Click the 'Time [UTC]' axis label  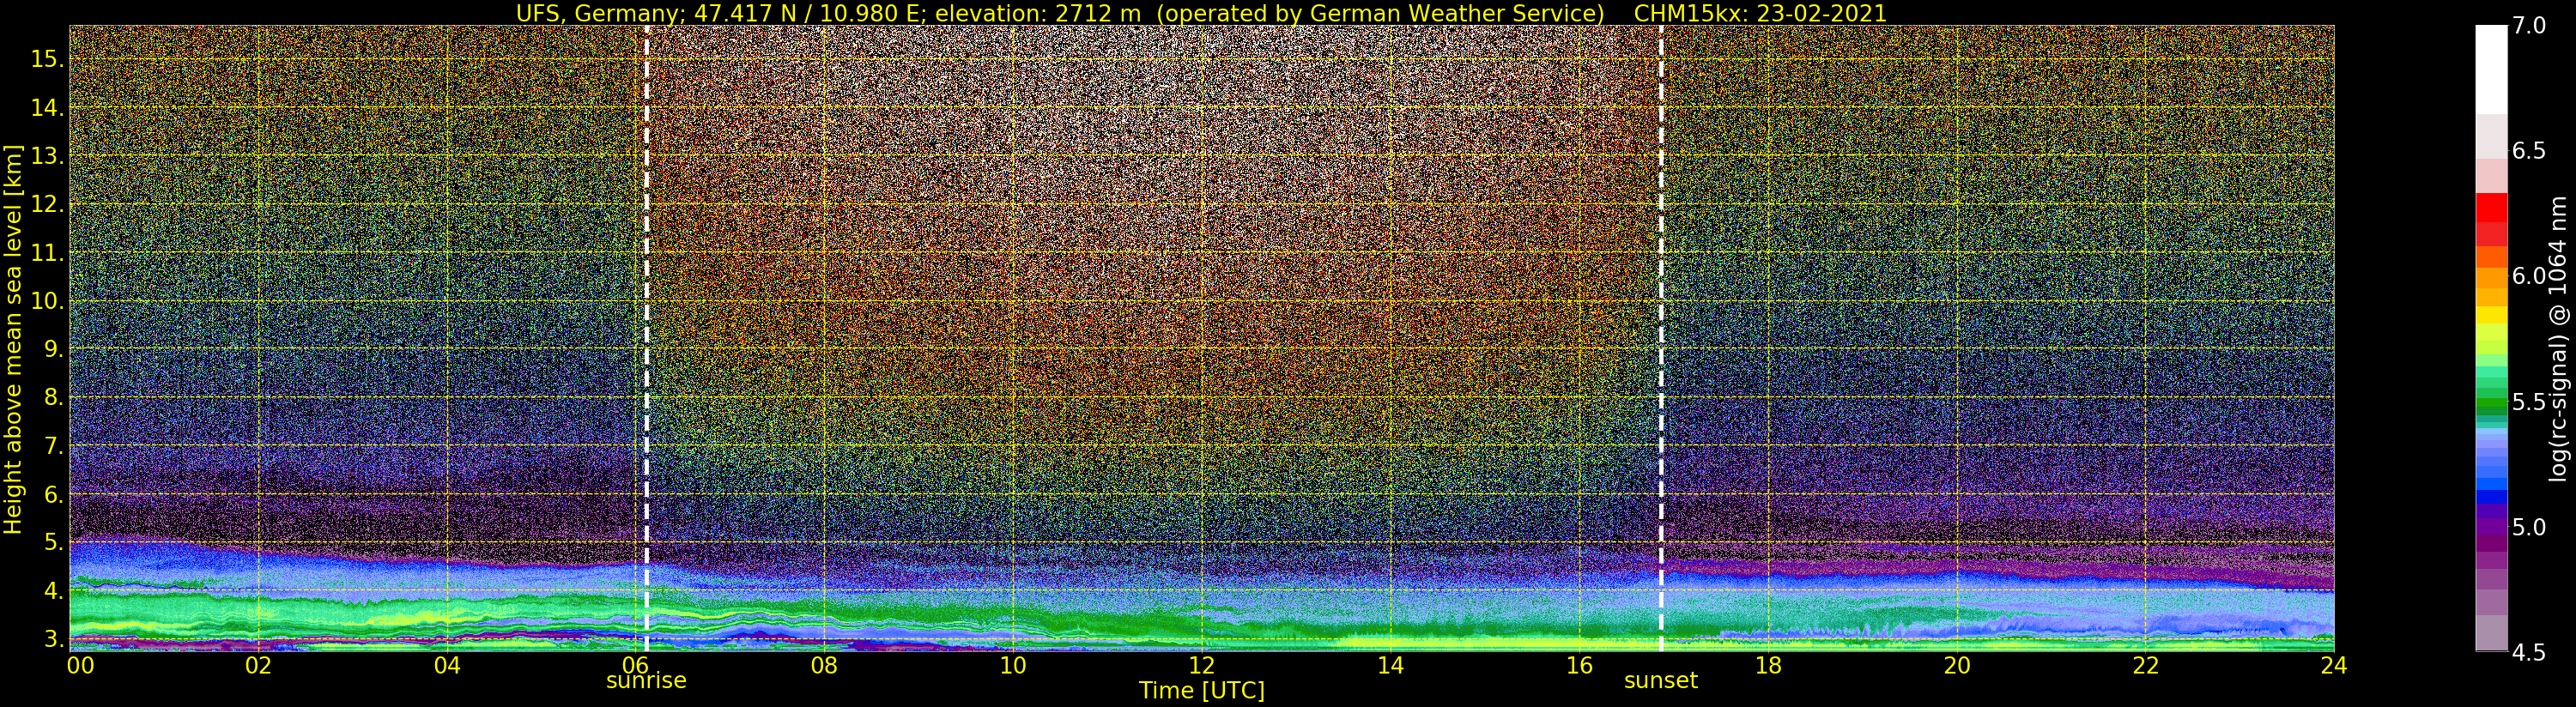pyautogui.click(x=1201, y=691)
